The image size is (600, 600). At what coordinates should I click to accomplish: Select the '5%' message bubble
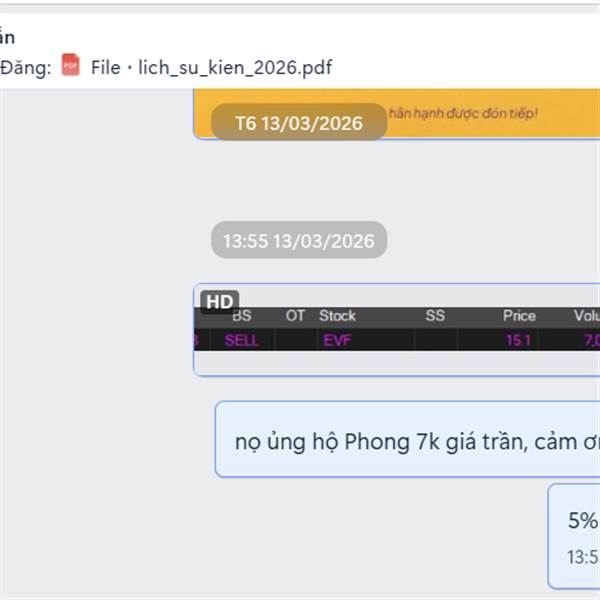pyautogui.click(x=574, y=536)
